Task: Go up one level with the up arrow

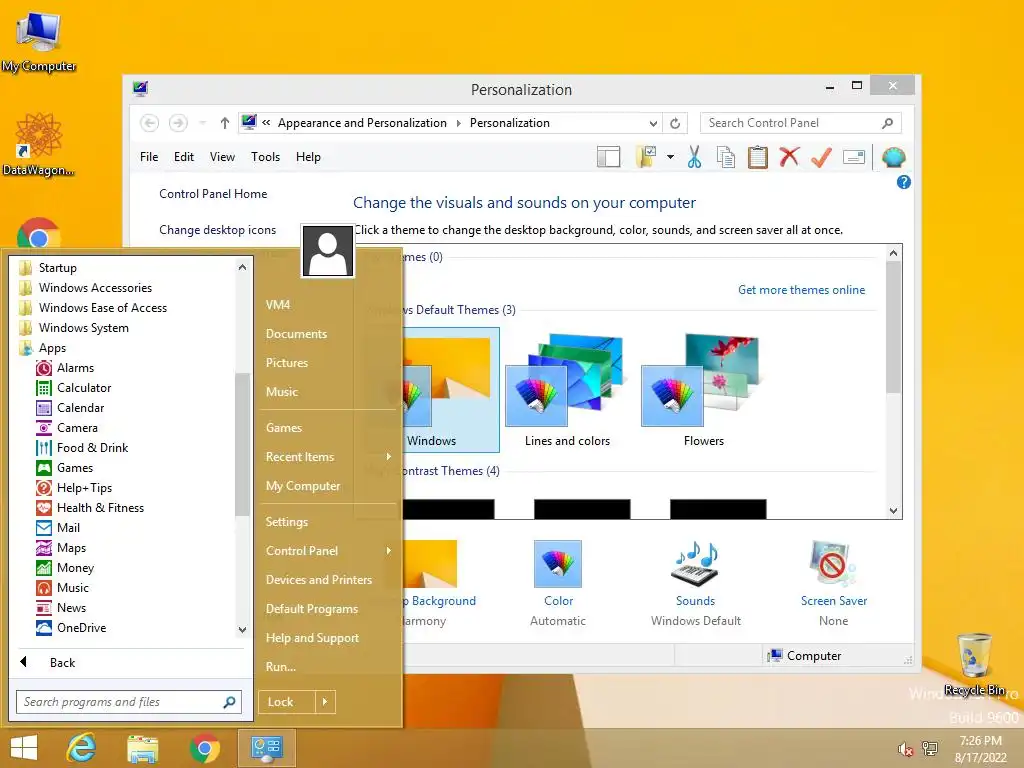Action: pyautogui.click(x=225, y=123)
